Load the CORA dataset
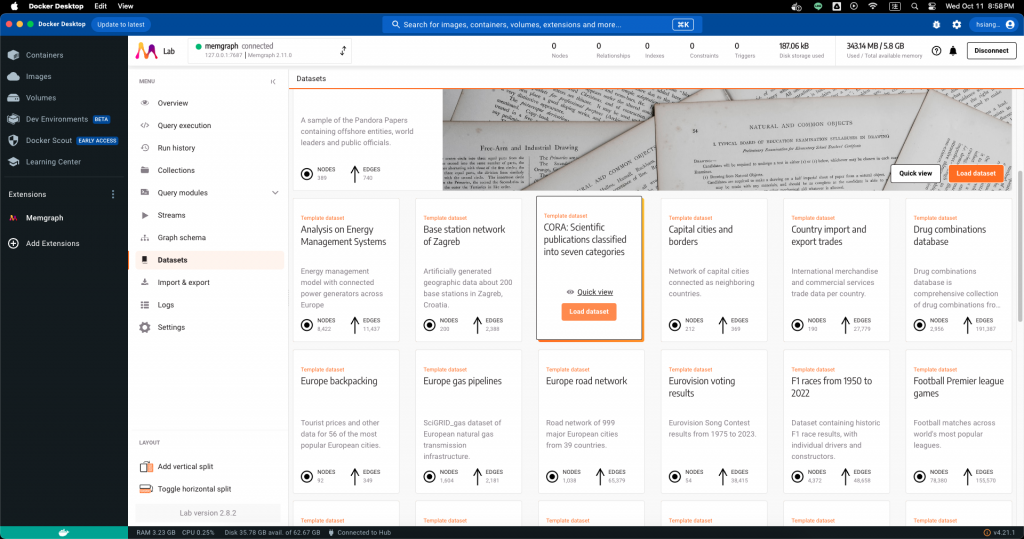The height and width of the screenshot is (539, 1024). coord(588,312)
